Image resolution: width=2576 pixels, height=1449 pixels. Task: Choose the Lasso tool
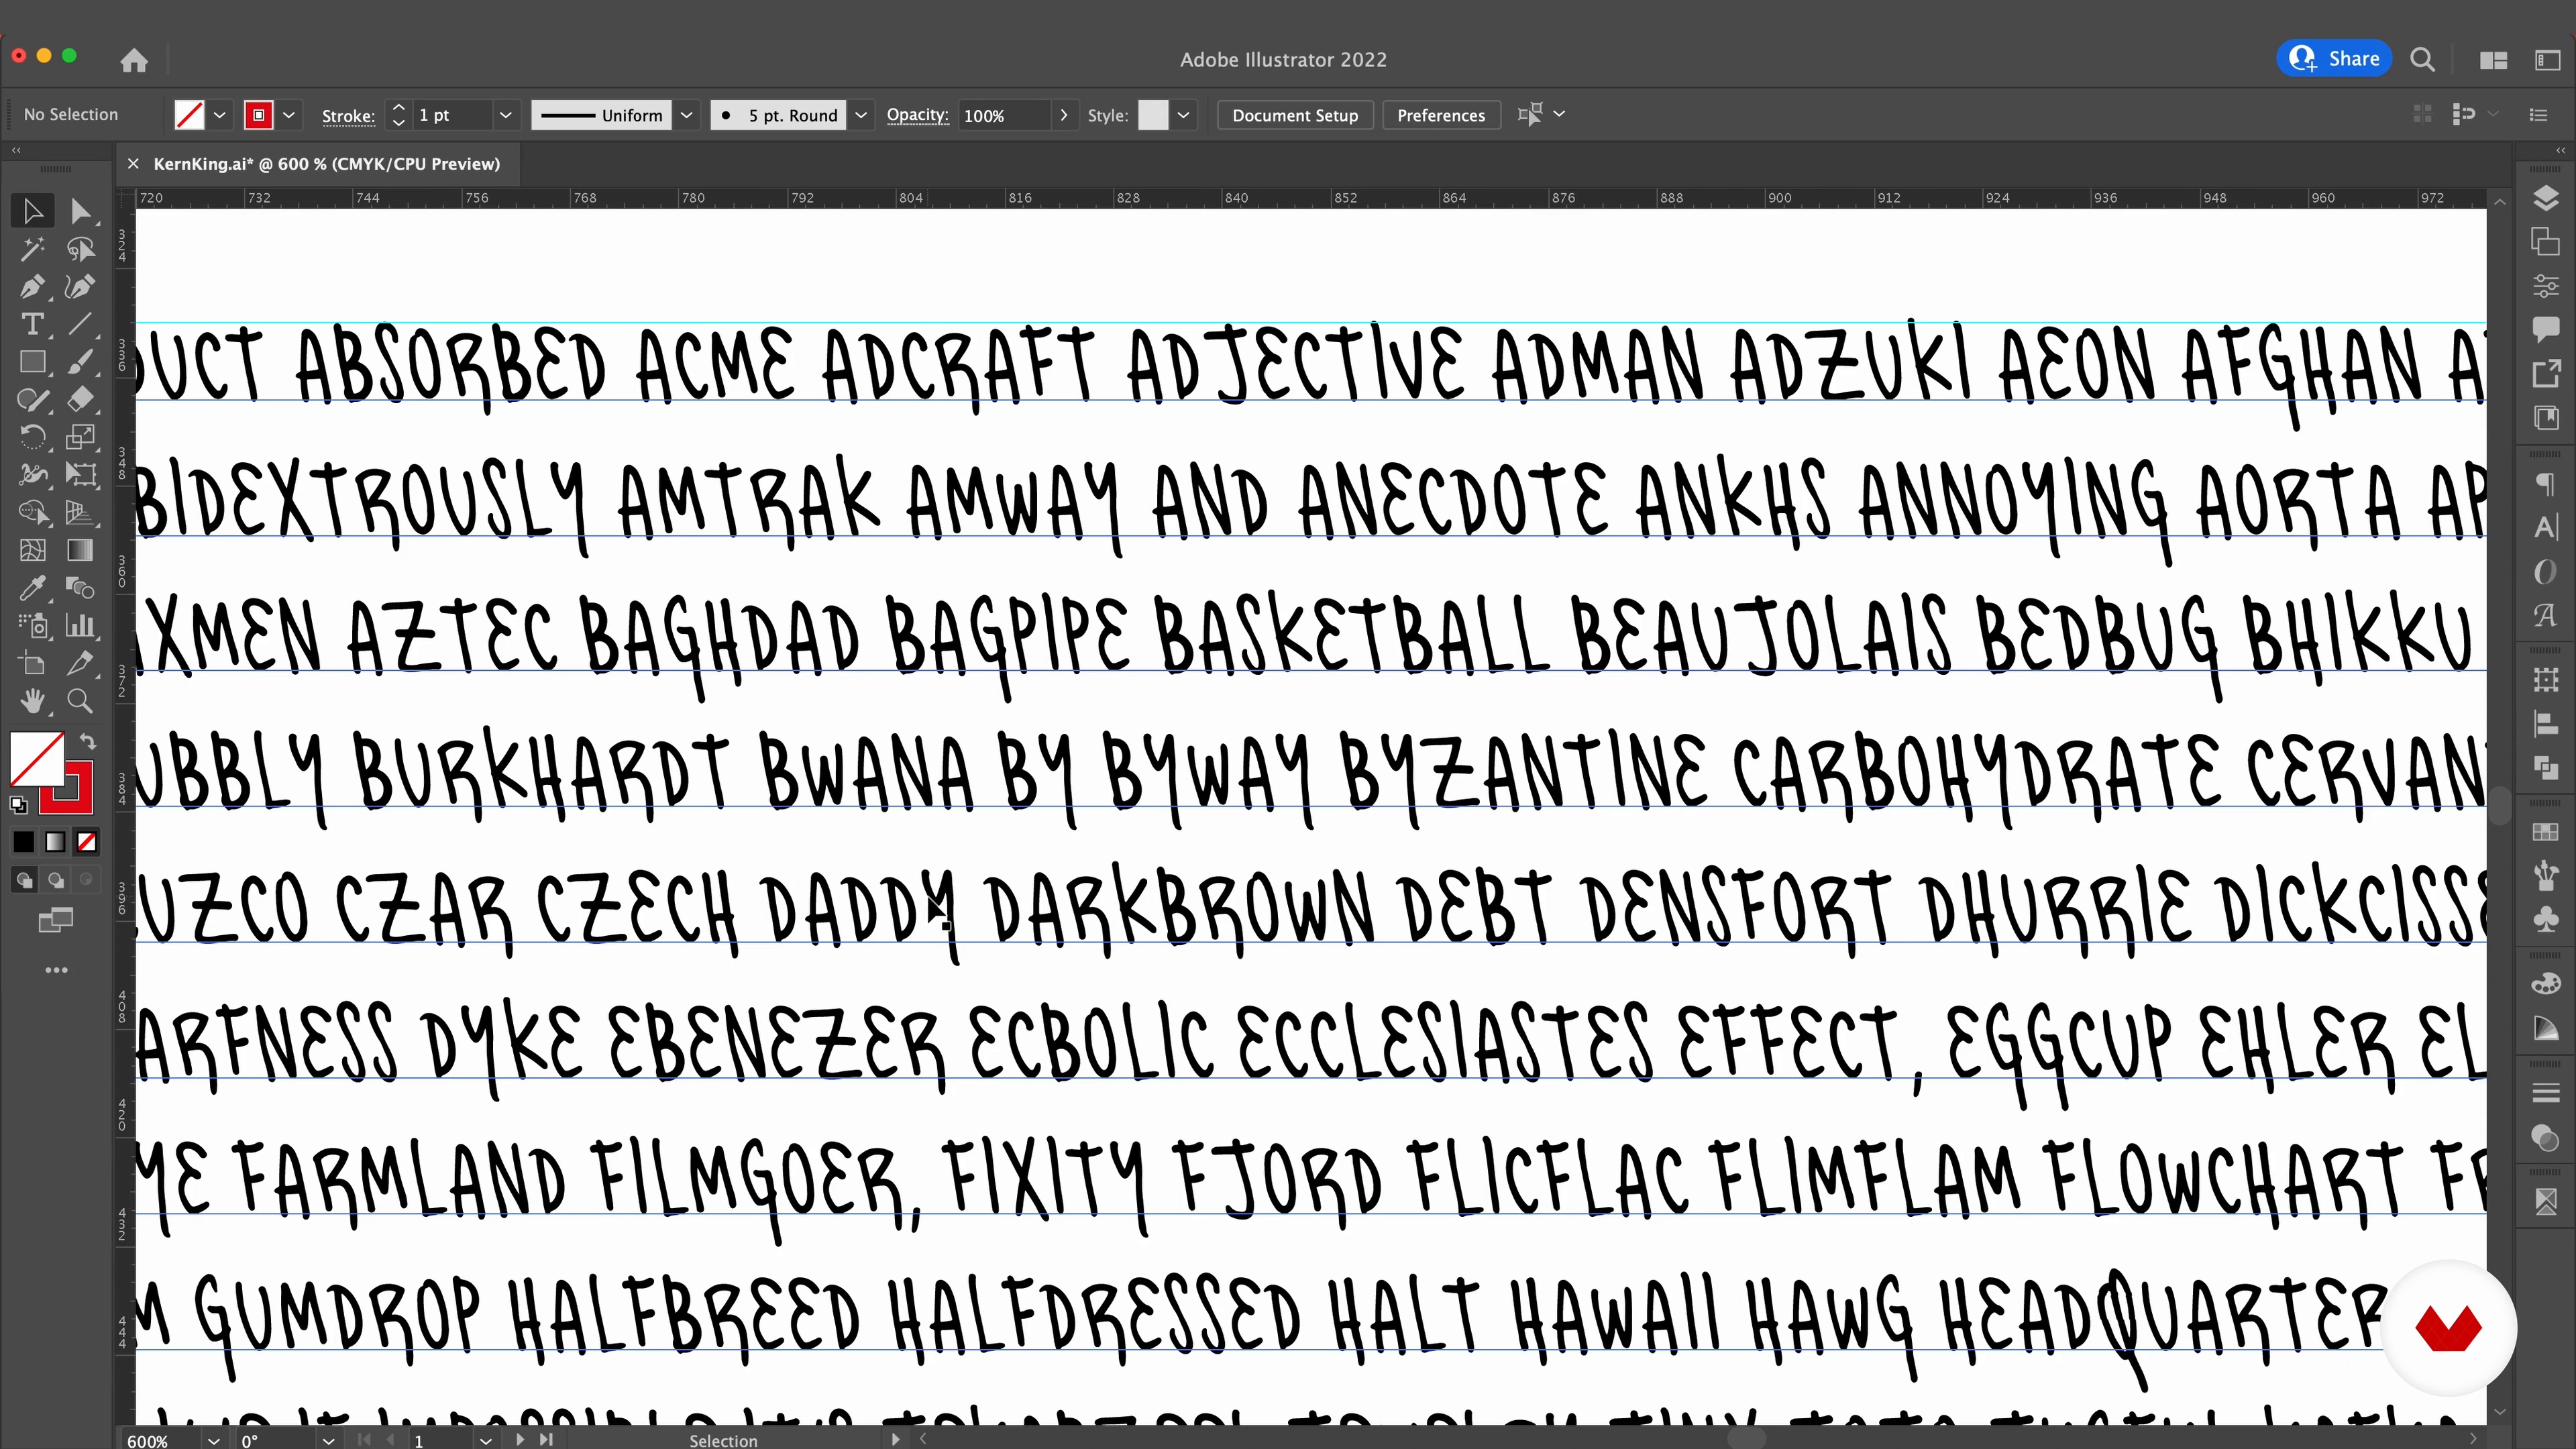point(81,248)
